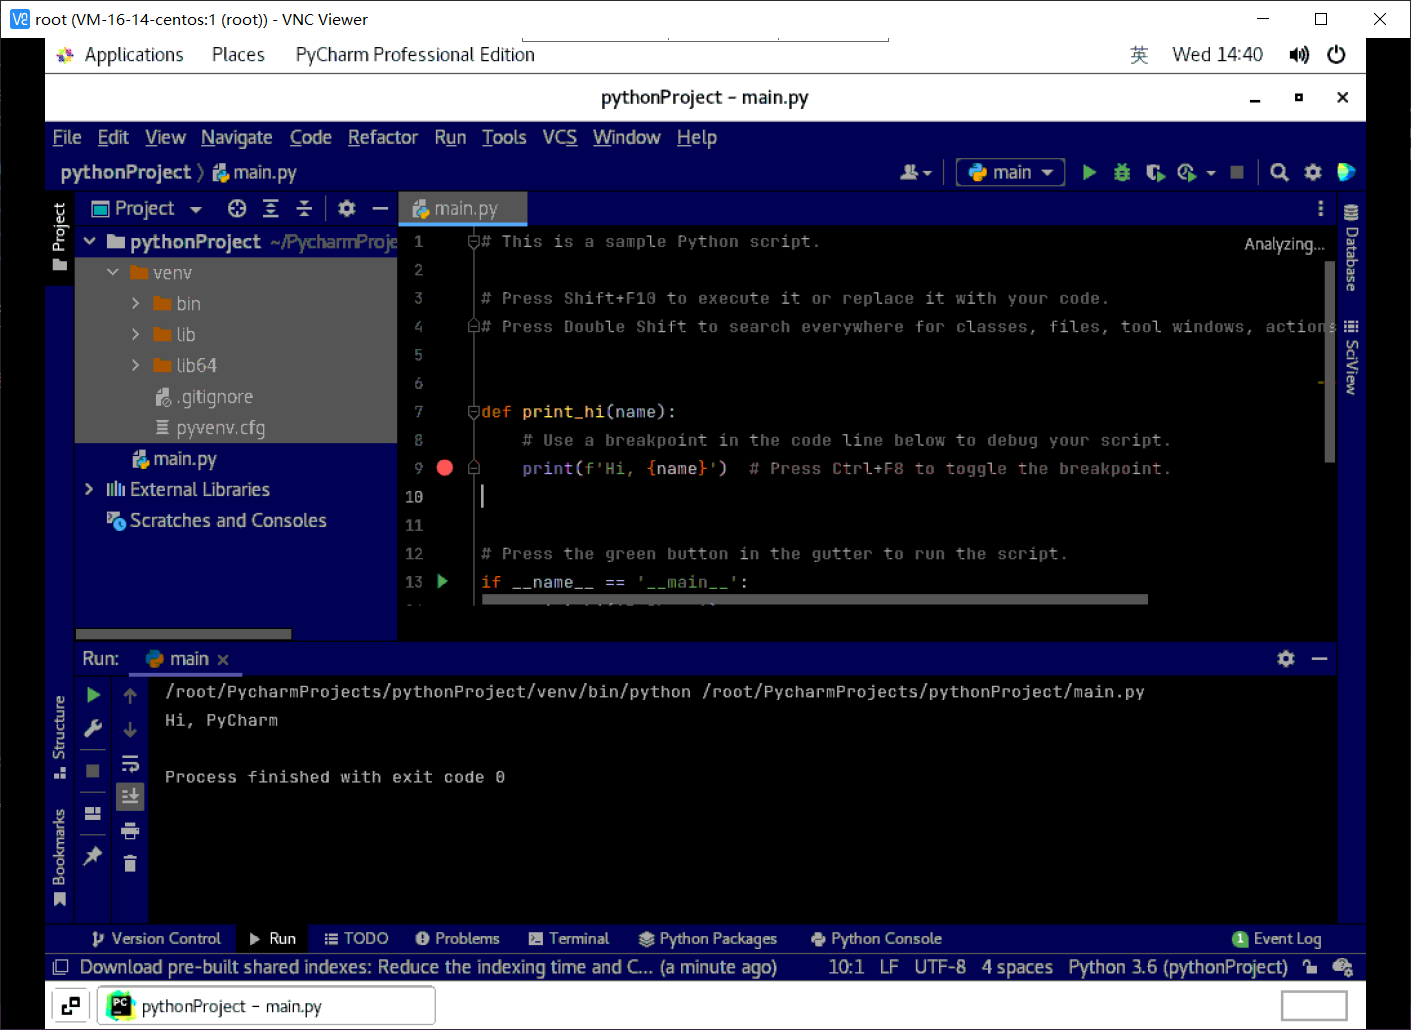
Task: Click Collapse All icon in Project panel
Action: tap(304, 208)
